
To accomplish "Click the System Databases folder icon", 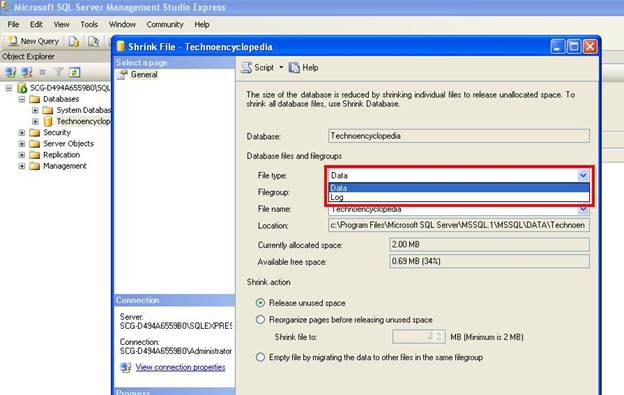I will pos(48,110).
